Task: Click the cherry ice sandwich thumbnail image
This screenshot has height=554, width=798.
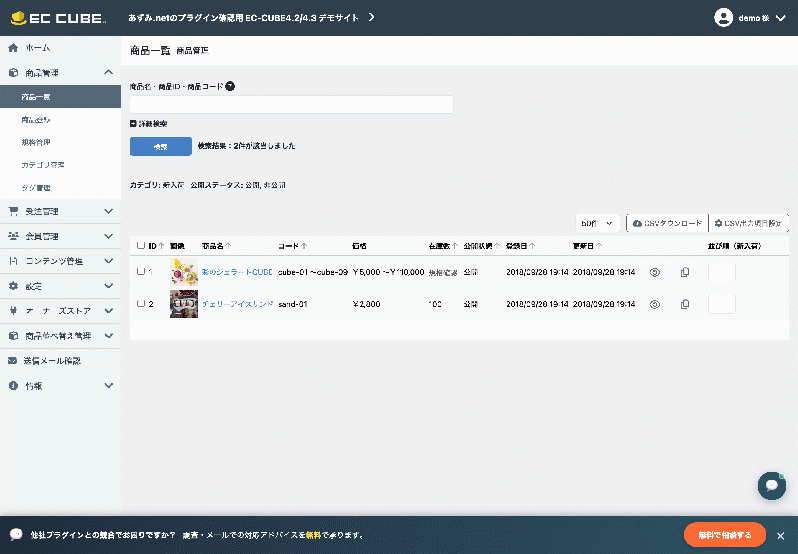Action: [184, 304]
